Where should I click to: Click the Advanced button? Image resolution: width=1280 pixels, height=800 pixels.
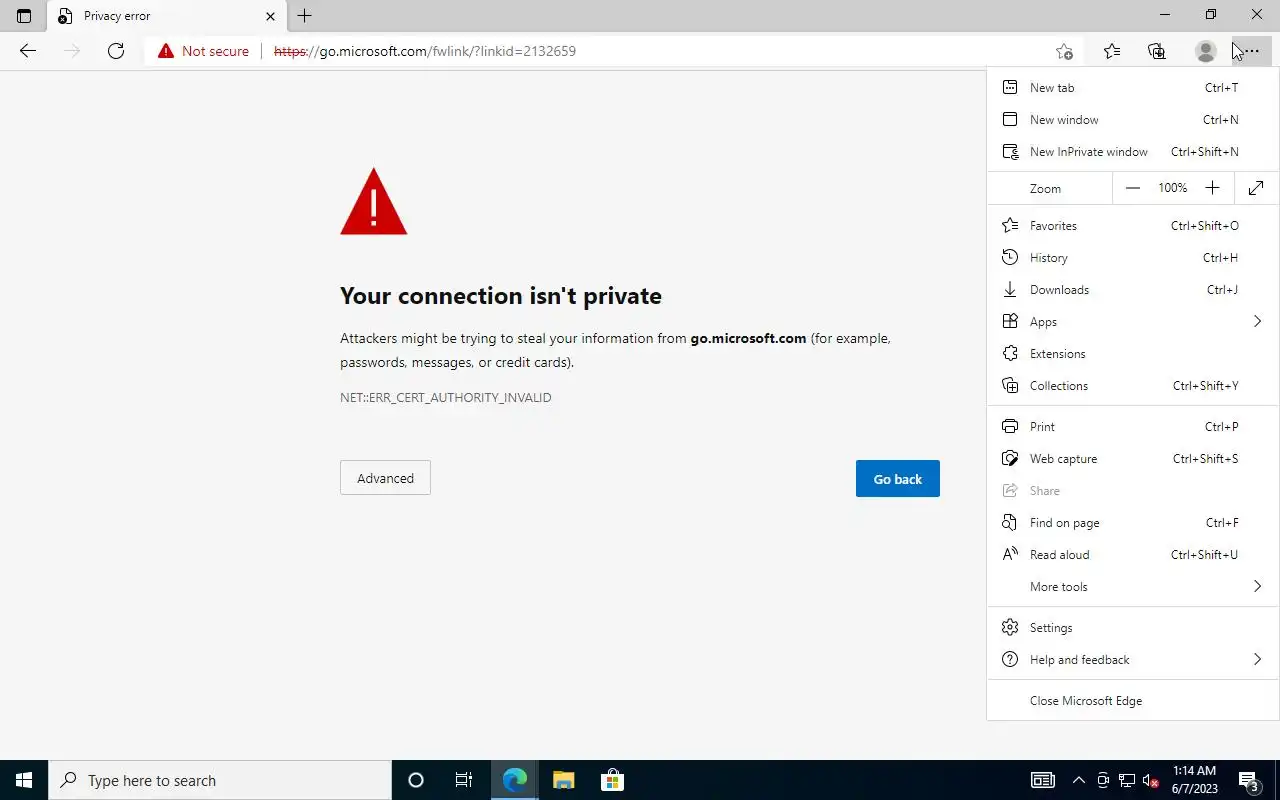[385, 478]
